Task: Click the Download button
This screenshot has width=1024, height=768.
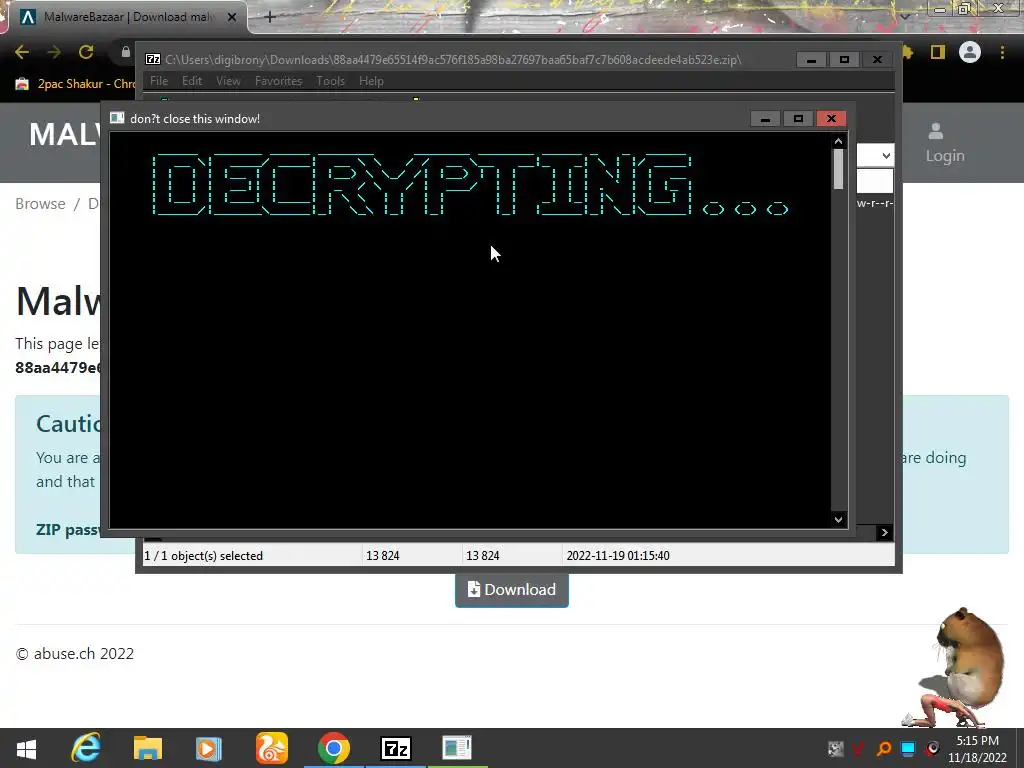Action: coord(511,590)
